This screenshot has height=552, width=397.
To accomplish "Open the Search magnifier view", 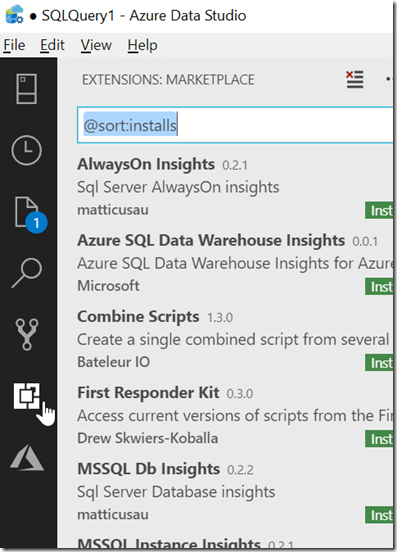I will click(x=27, y=273).
